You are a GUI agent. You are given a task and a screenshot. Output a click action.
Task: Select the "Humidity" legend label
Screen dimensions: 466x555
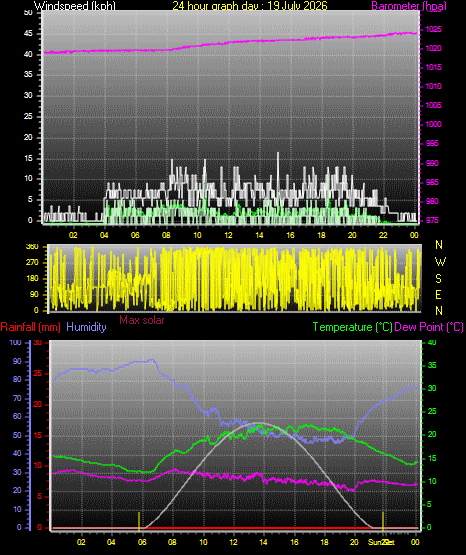coord(86,327)
